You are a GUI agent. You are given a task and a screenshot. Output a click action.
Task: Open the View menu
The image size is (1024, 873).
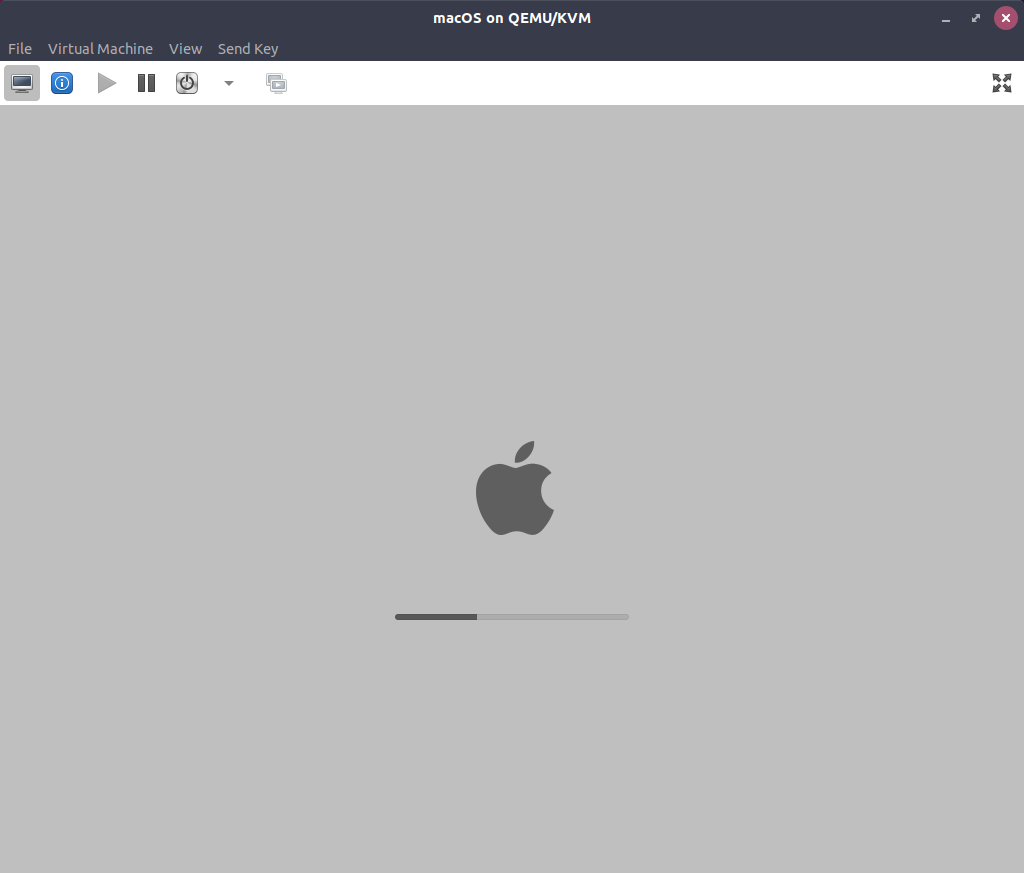click(185, 49)
